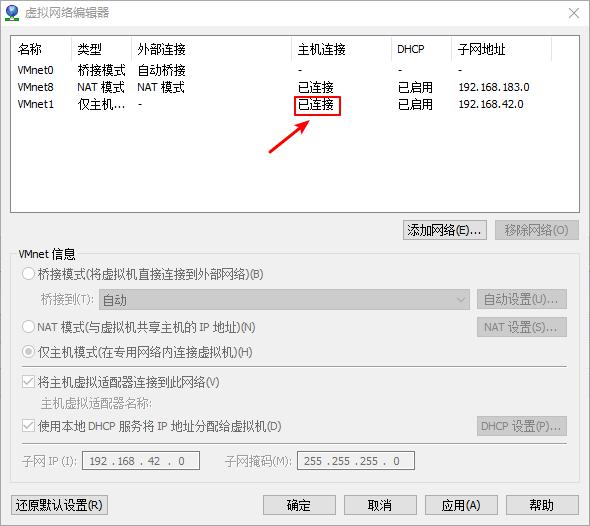Click the 自动设置(U)... button
The image size is (590, 526).
pyautogui.click(x=522, y=299)
